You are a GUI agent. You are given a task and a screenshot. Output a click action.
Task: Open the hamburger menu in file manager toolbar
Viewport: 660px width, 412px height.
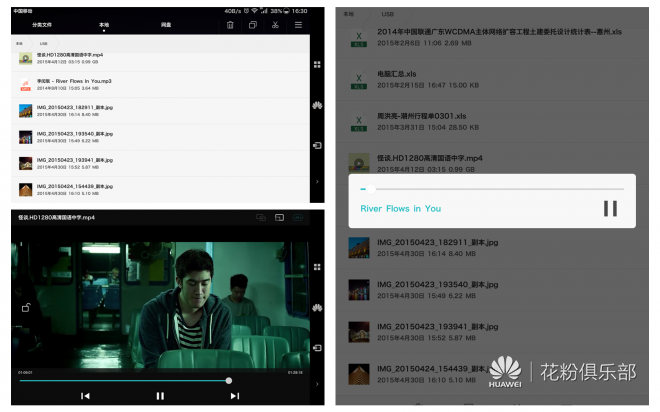click(298, 25)
